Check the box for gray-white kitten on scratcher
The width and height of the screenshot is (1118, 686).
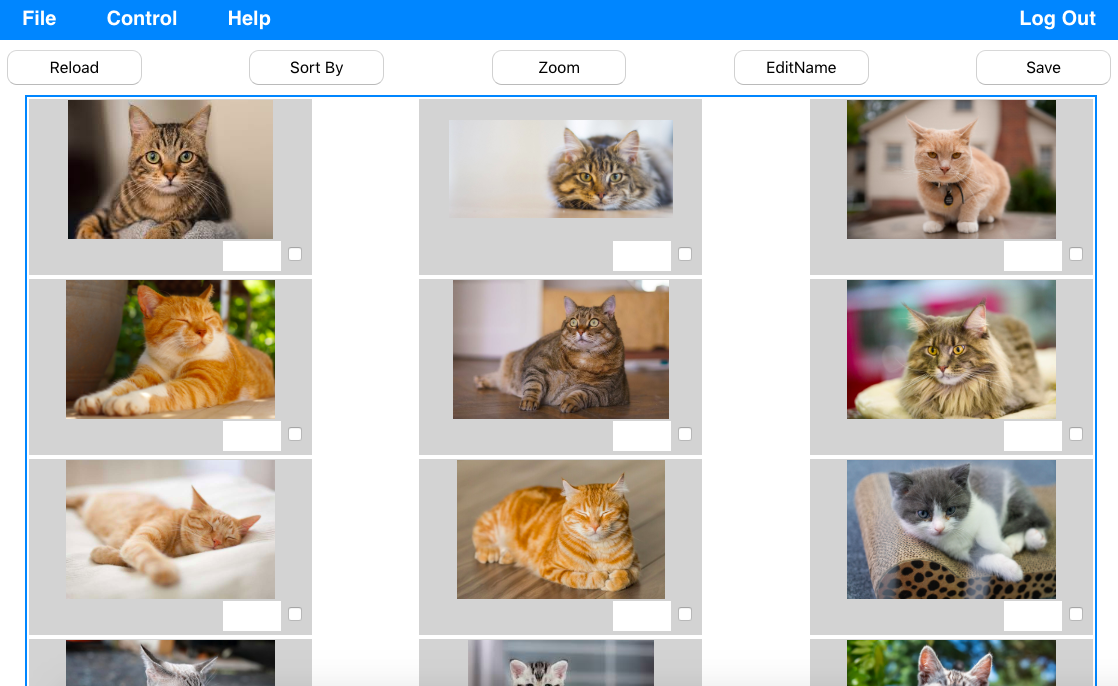1076,614
